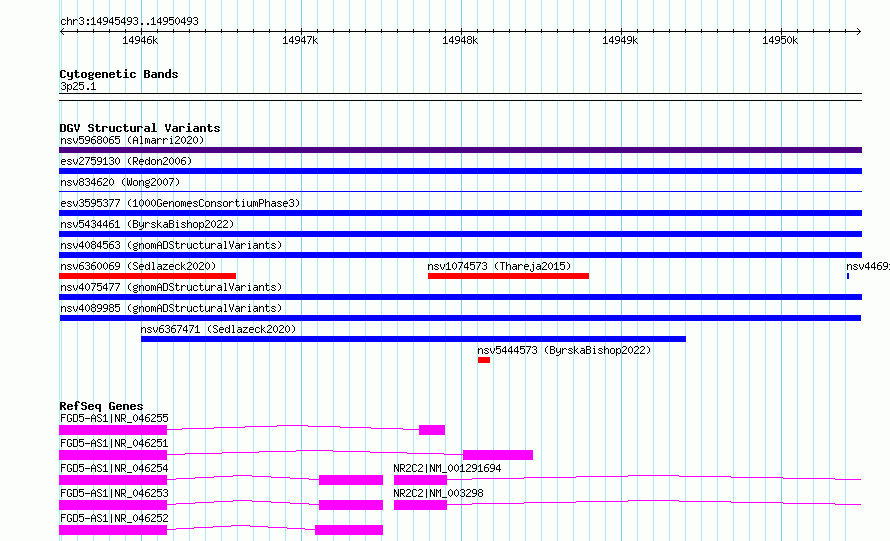
Task: Select the NR2C2|NM_003298 transcript label
Action: [x=438, y=493]
